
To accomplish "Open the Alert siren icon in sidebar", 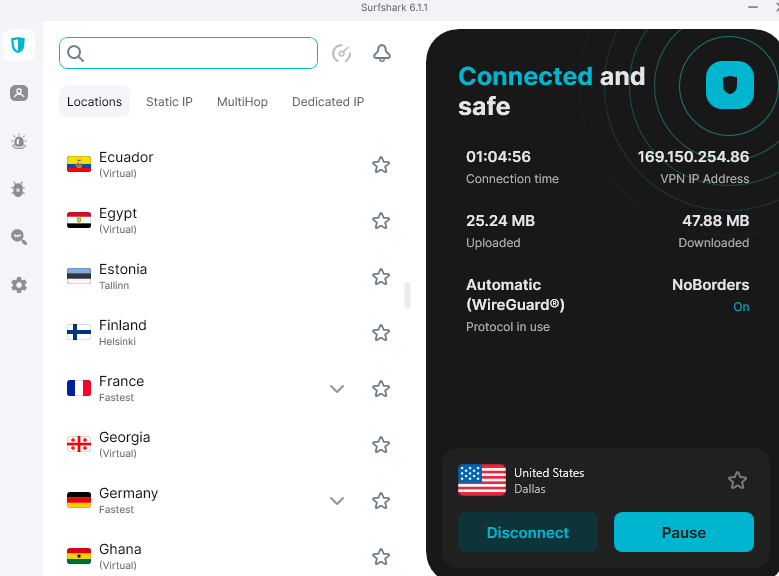I will tap(19, 142).
